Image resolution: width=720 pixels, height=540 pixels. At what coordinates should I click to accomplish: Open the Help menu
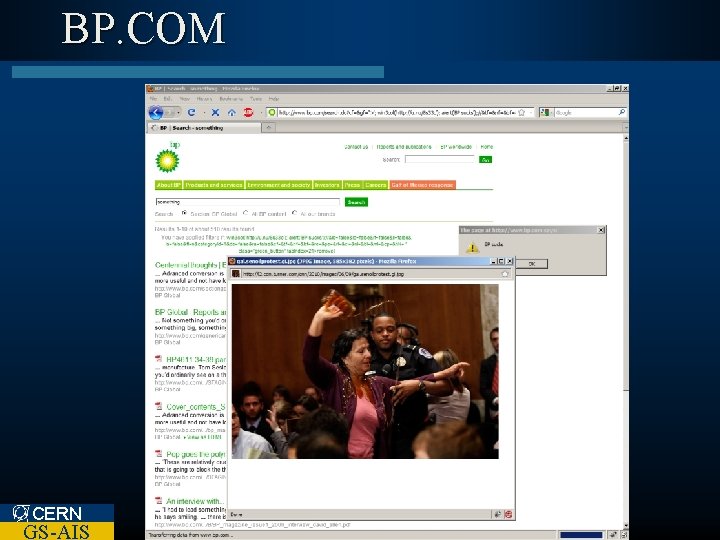274,99
